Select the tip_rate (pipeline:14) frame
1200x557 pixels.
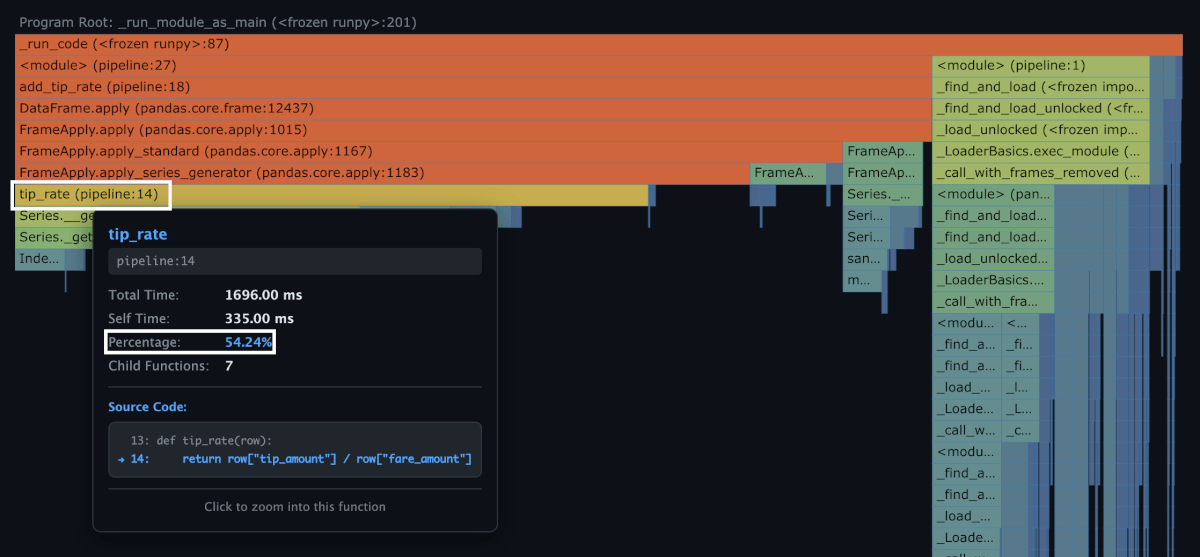(331, 194)
